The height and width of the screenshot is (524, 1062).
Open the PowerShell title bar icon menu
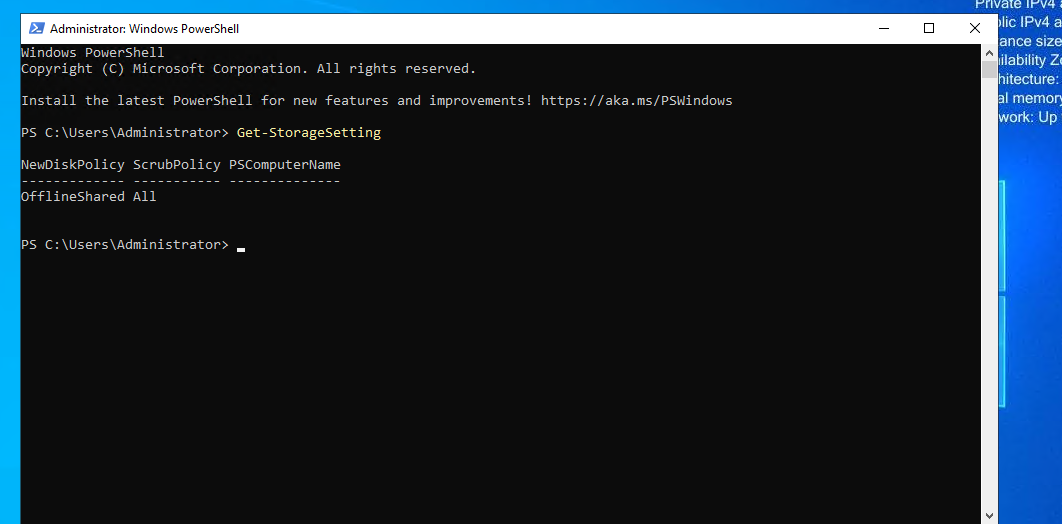pyautogui.click(x=37, y=28)
